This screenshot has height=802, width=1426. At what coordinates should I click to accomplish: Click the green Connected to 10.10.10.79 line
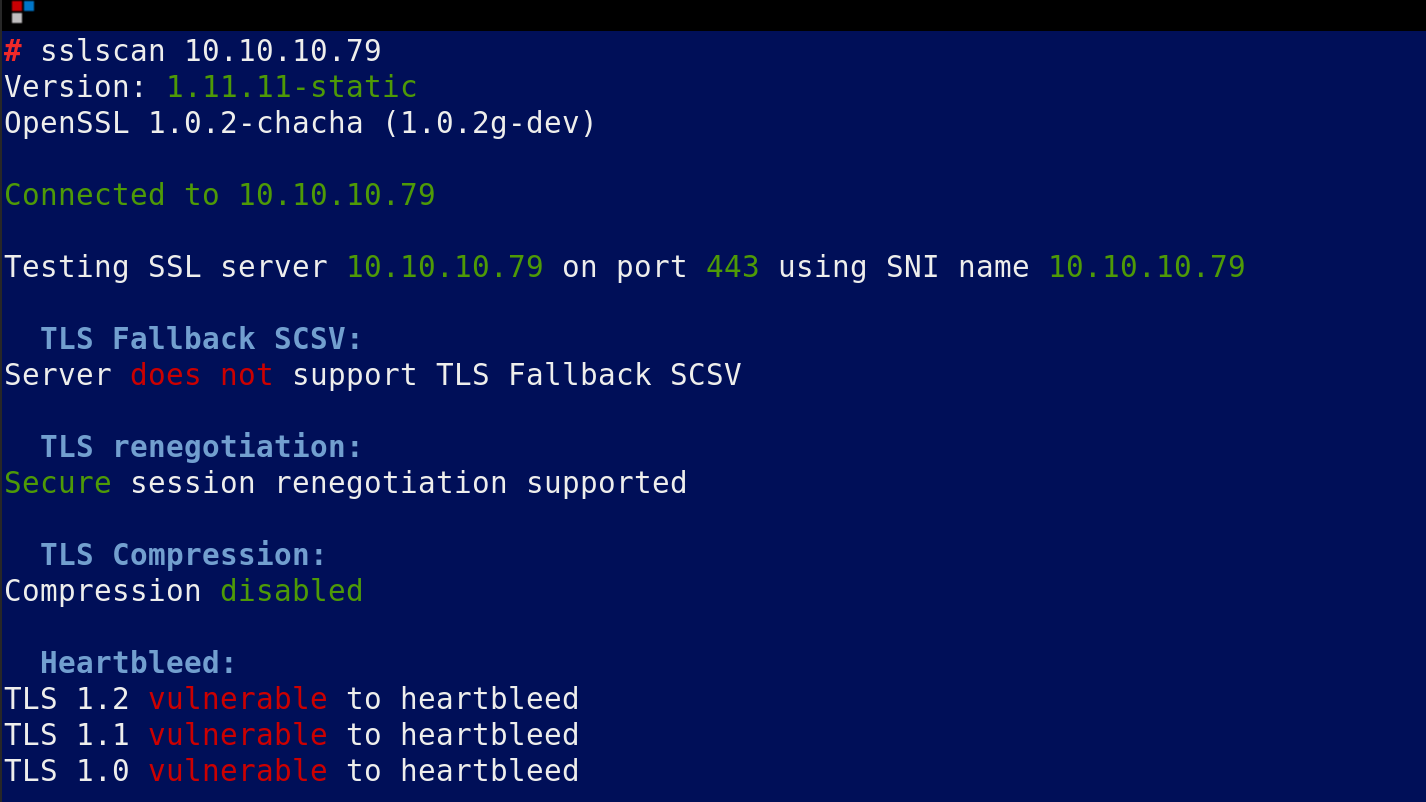220,195
